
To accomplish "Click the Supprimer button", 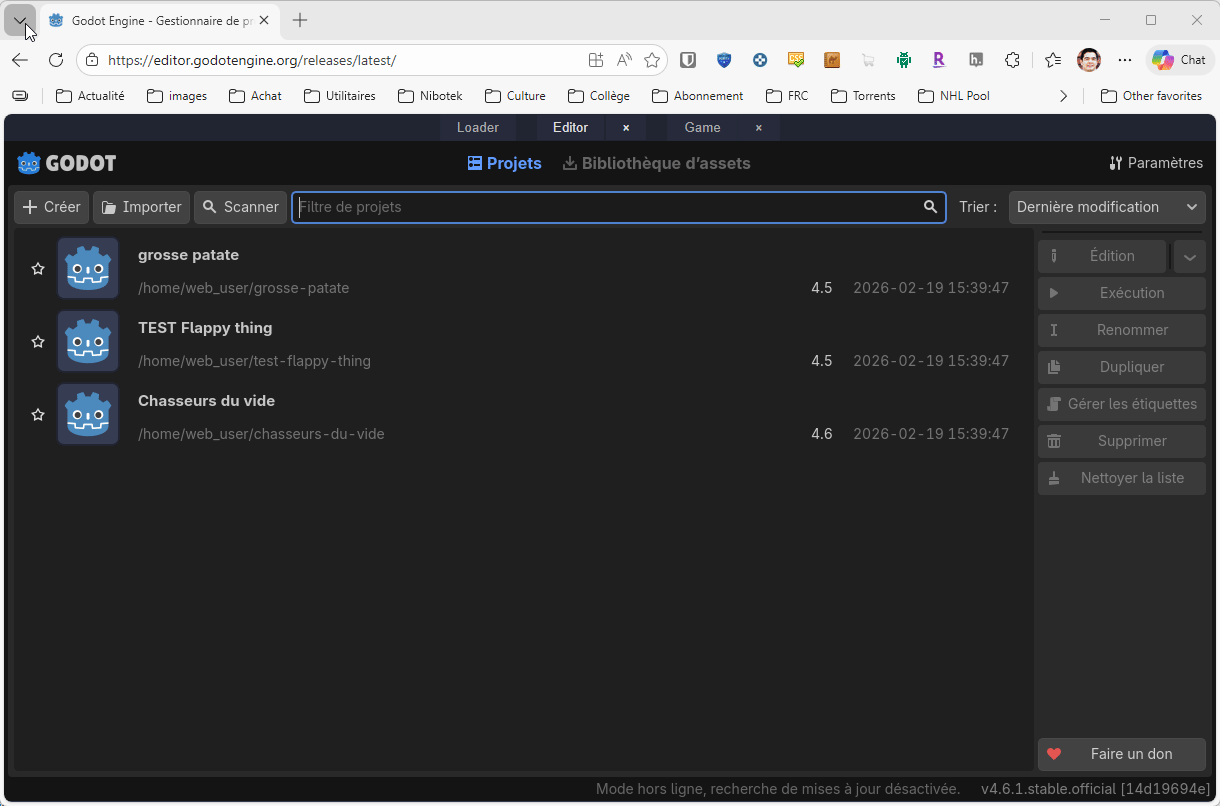I will coord(1122,441).
